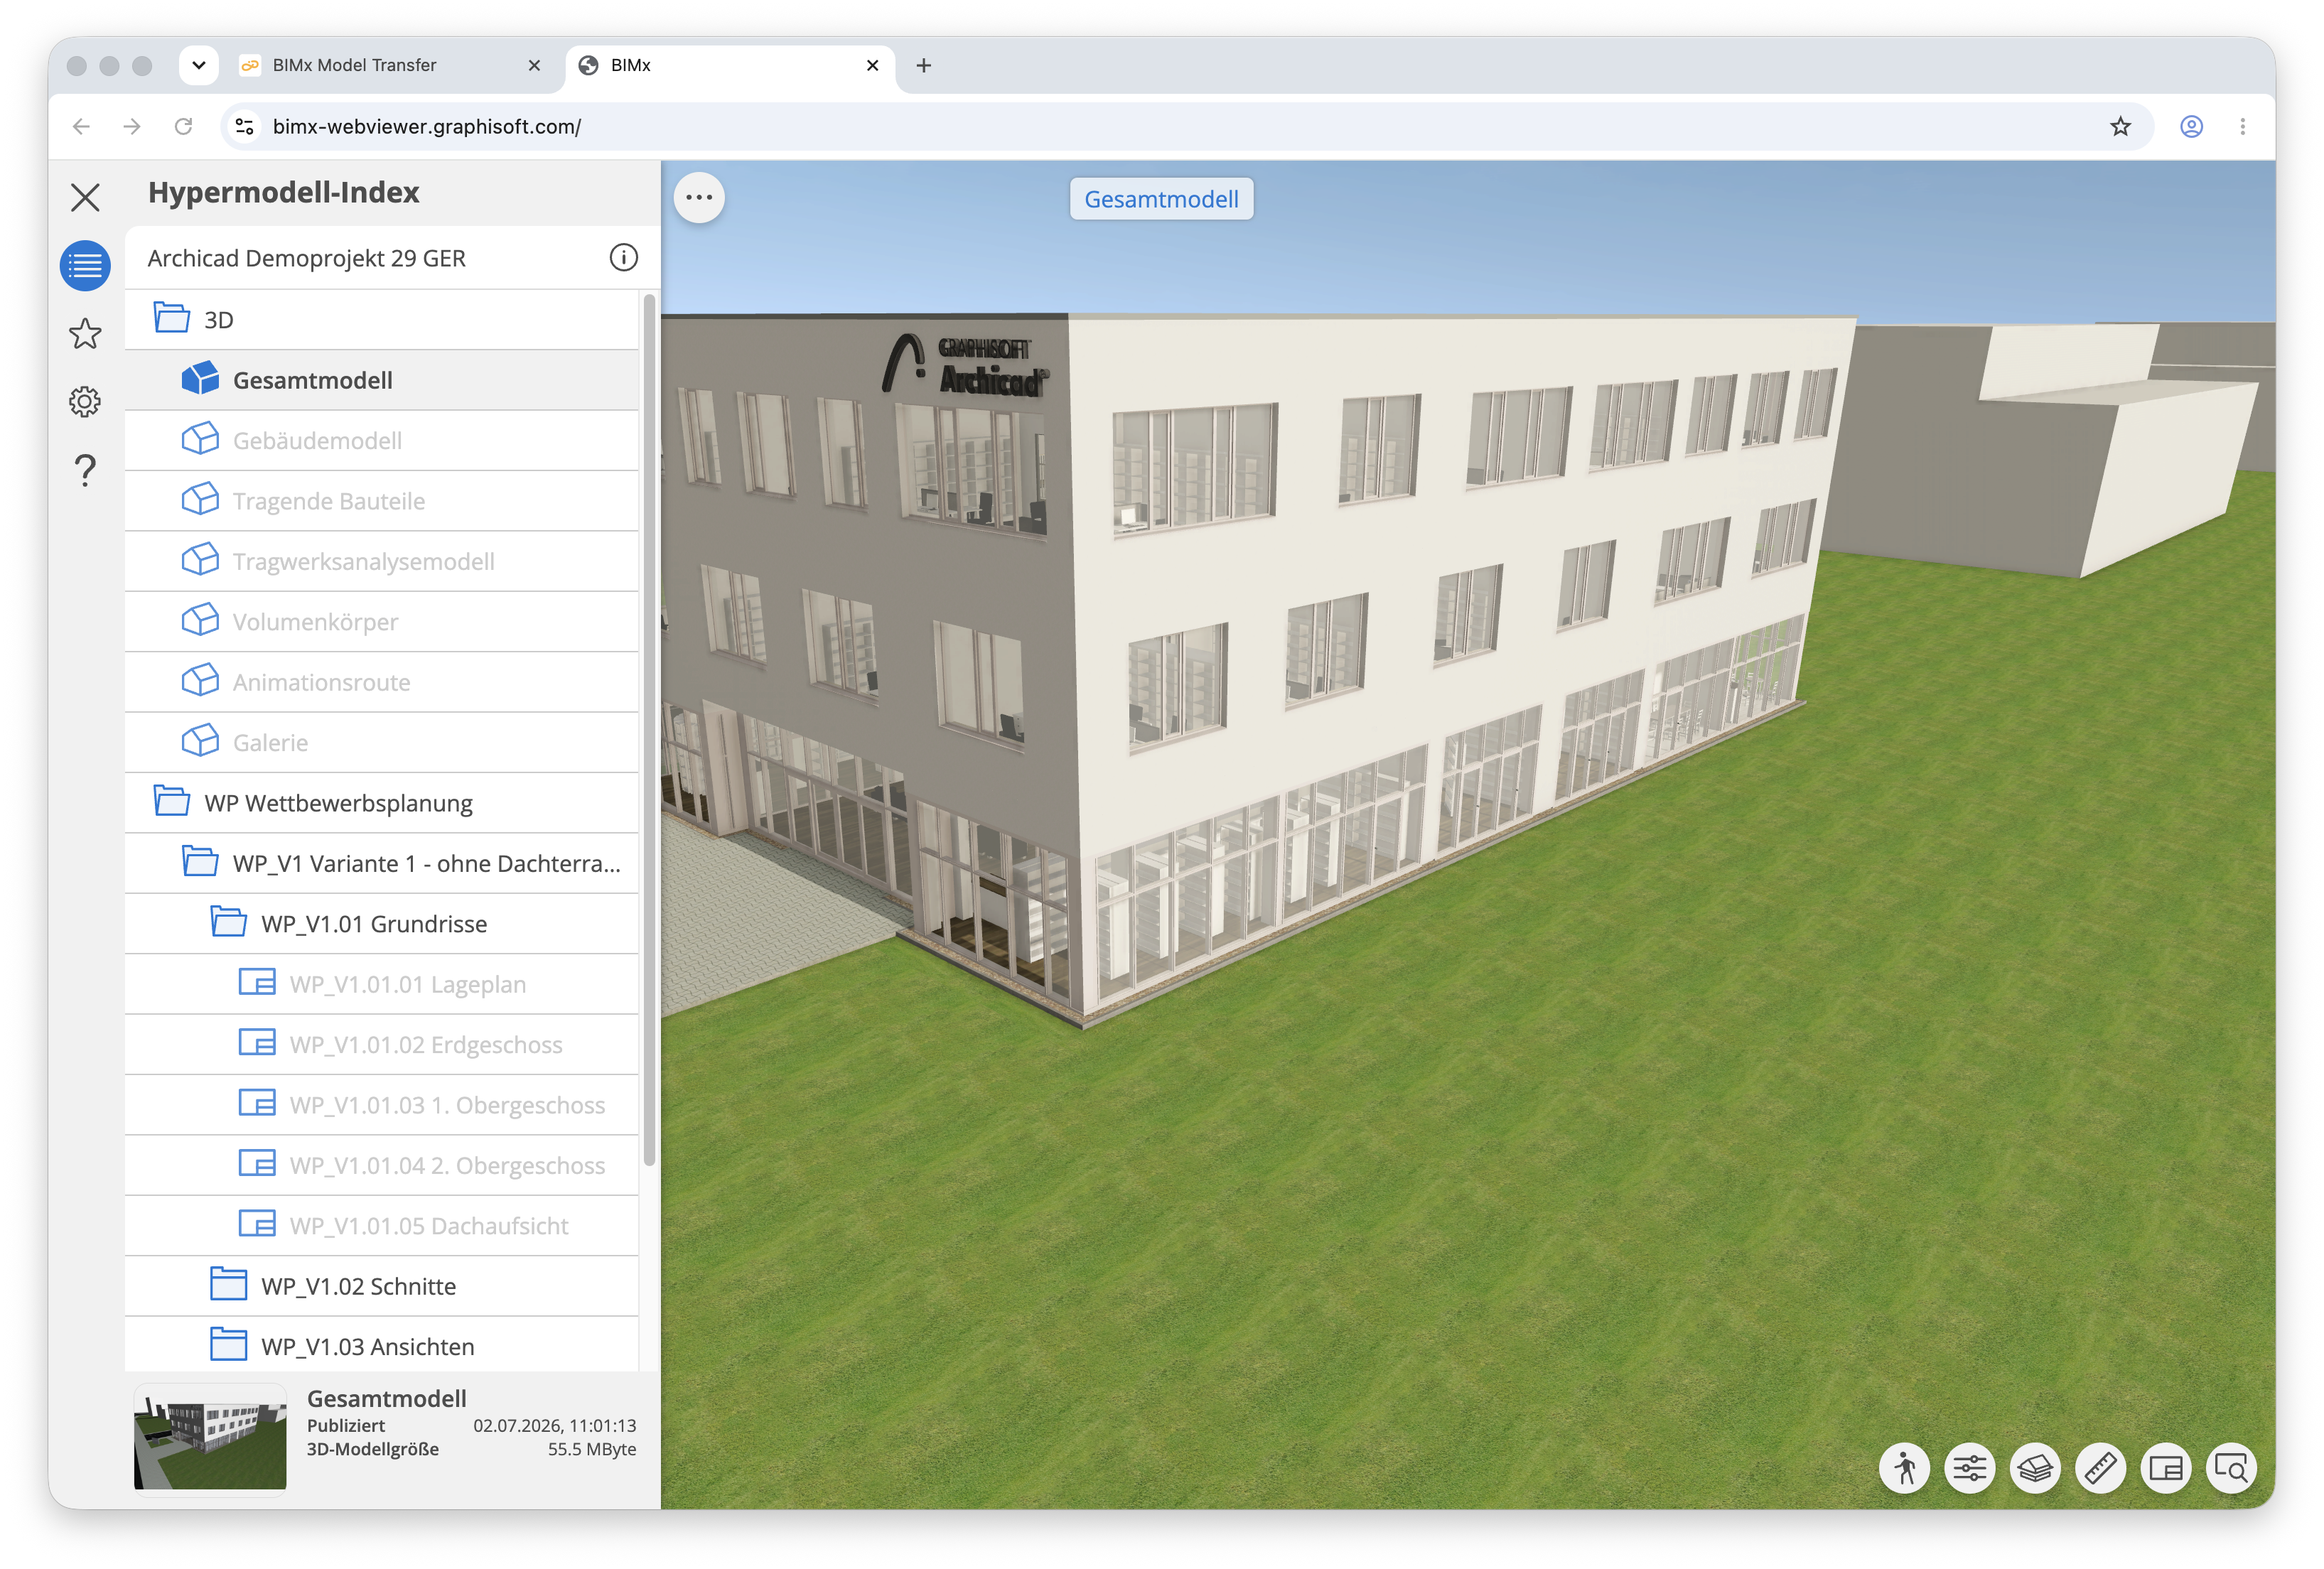2324x1569 pixels.
Task: Open layers stack icon in viewer toolbar
Action: click(2035, 1468)
